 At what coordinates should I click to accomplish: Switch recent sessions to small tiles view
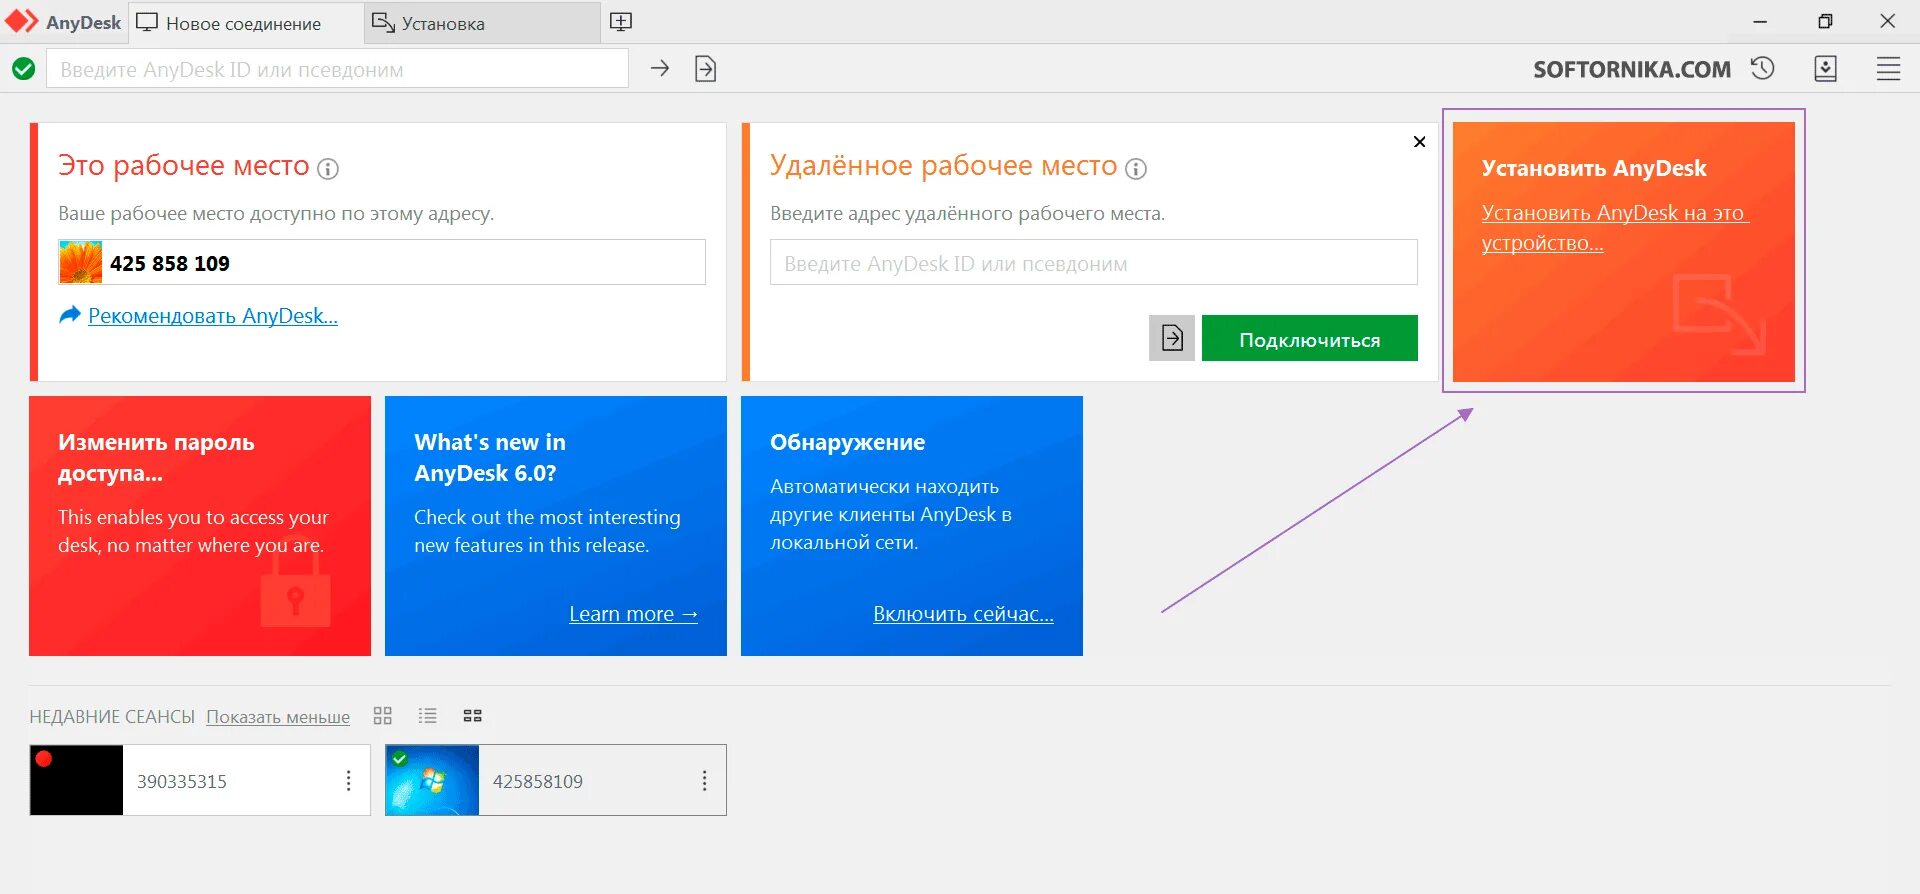point(473,715)
